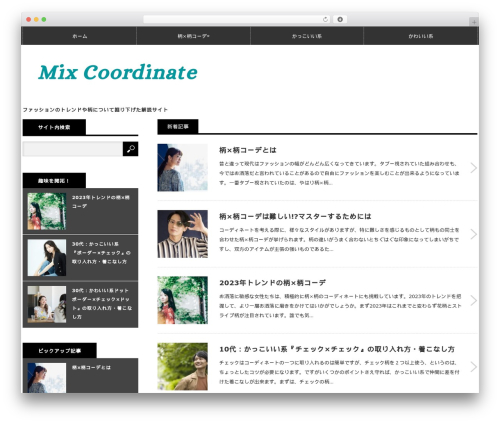
Task: Click main list thumbnail for 2023年トレンド article
Action: [182, 300]
